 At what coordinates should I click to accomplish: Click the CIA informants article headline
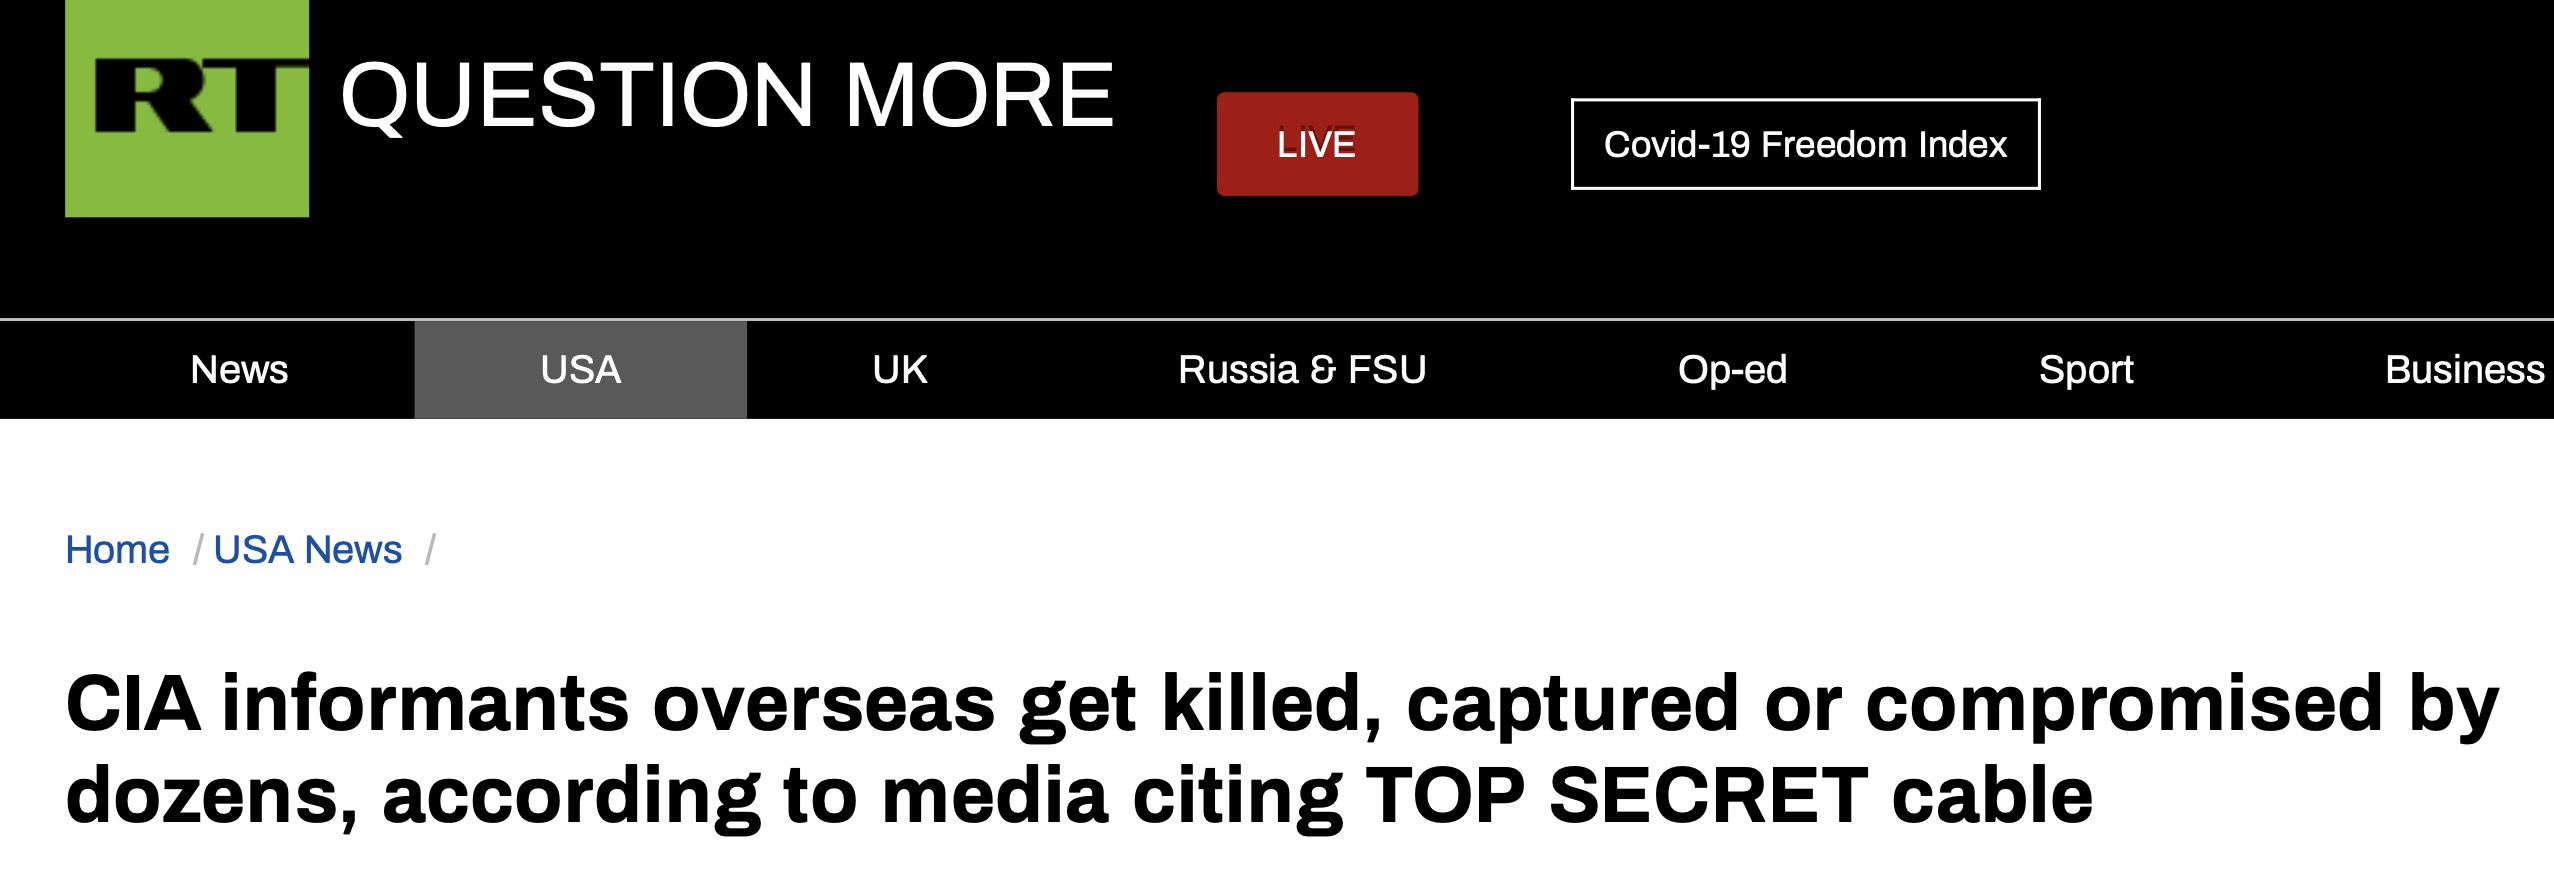1280,750
